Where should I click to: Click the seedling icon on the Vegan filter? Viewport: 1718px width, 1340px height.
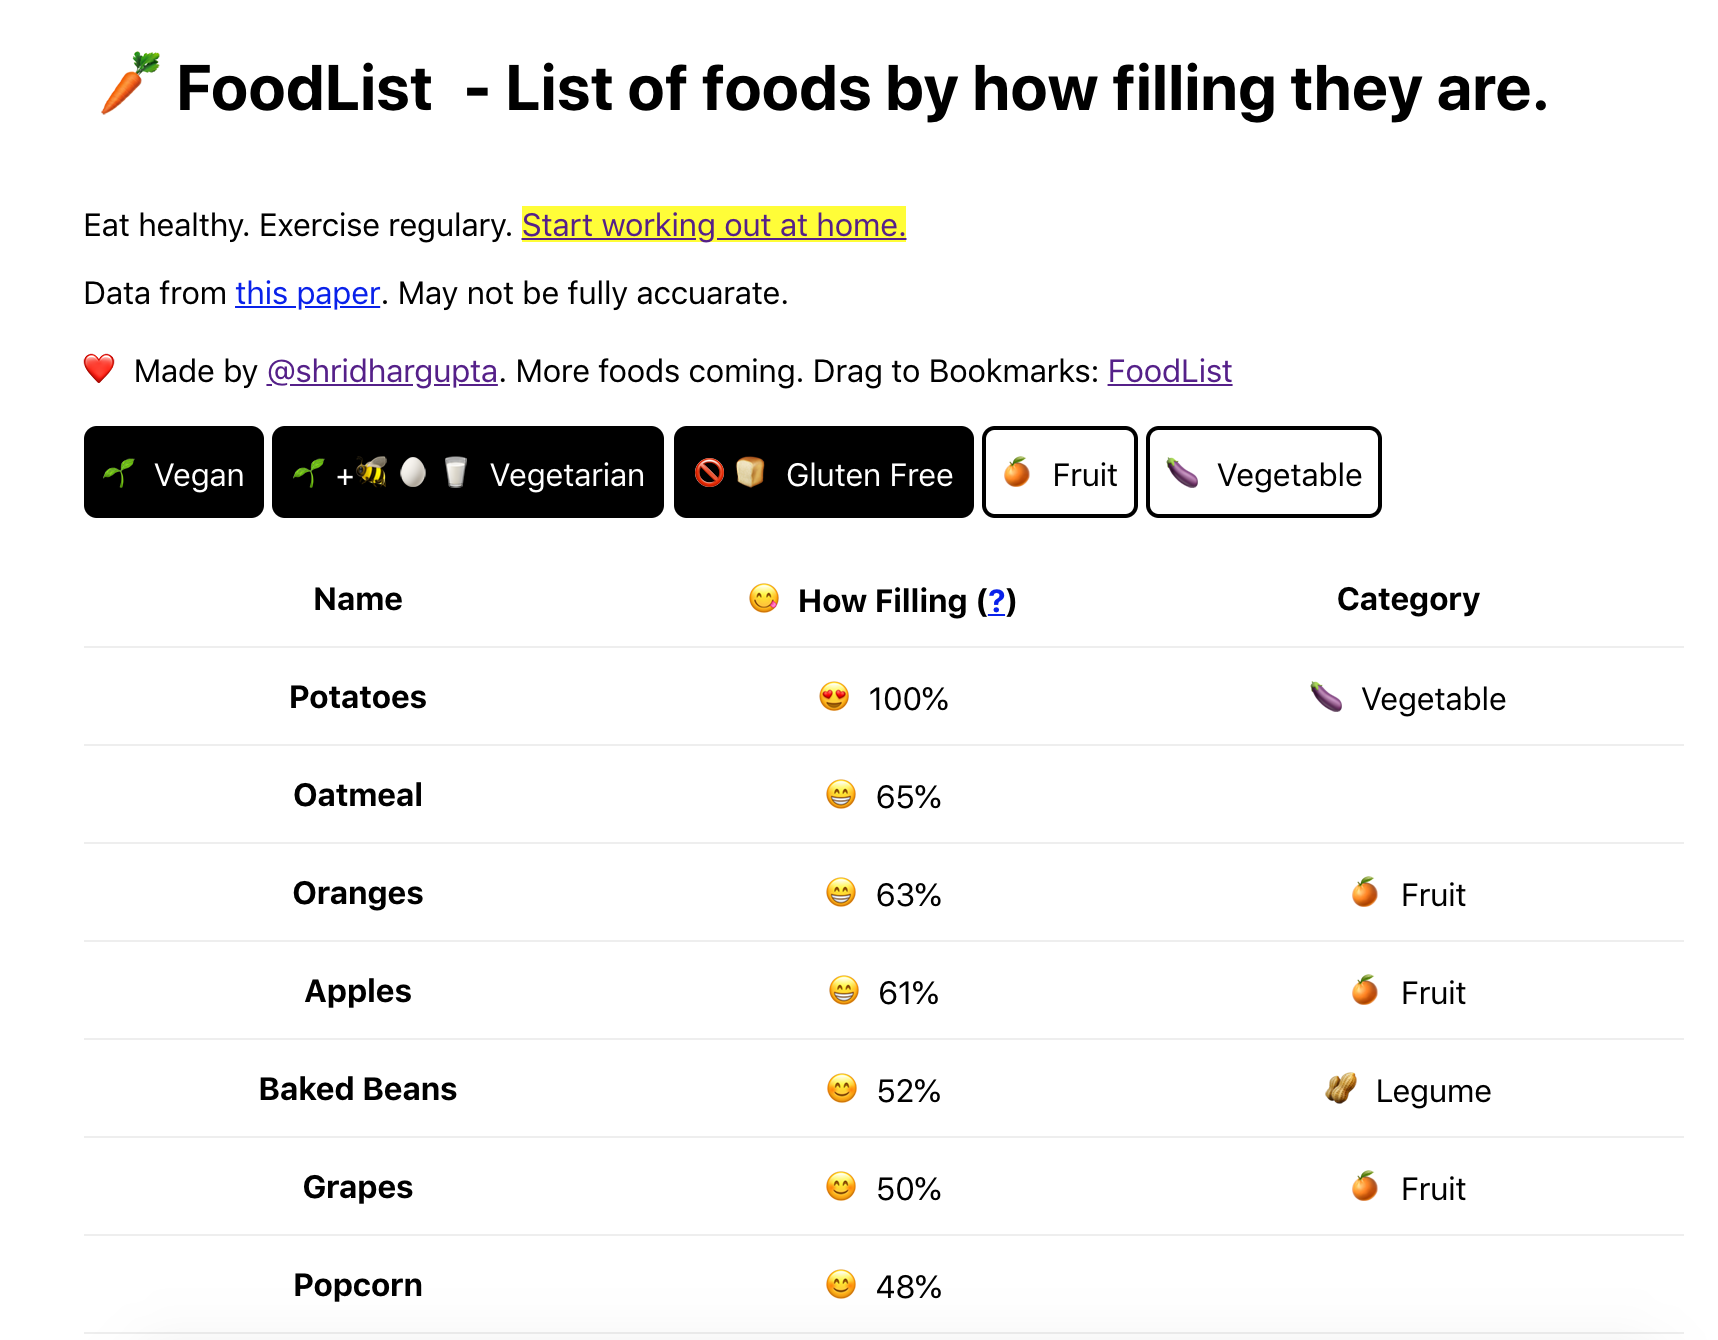pos(120,473)
